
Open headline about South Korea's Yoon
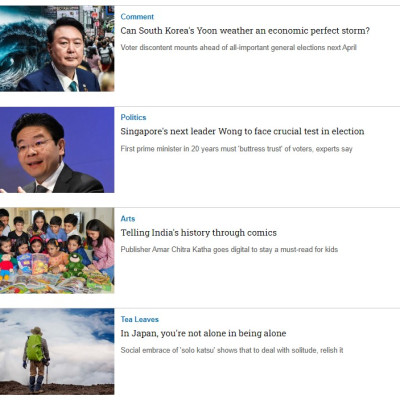click(245, 31)
